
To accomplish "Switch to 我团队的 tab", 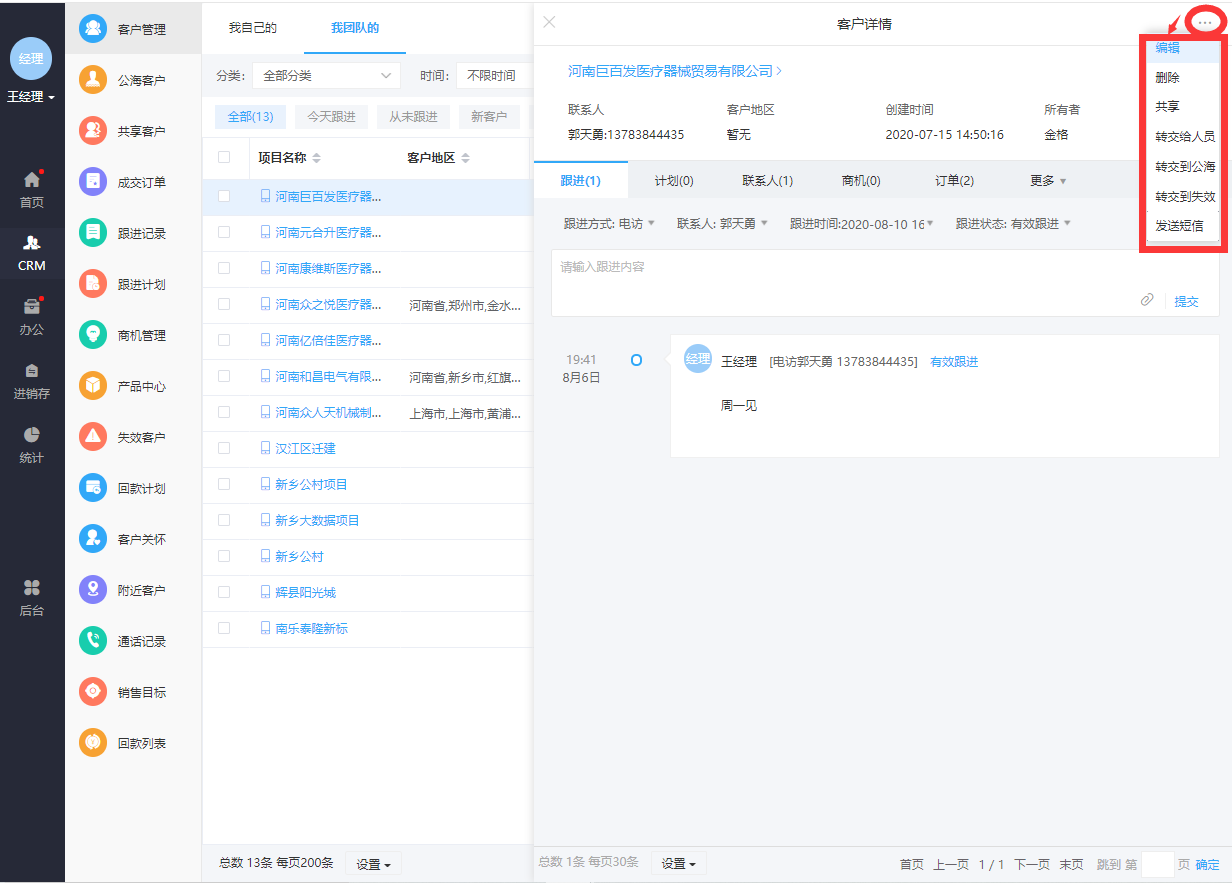I will tap(355, 27).
